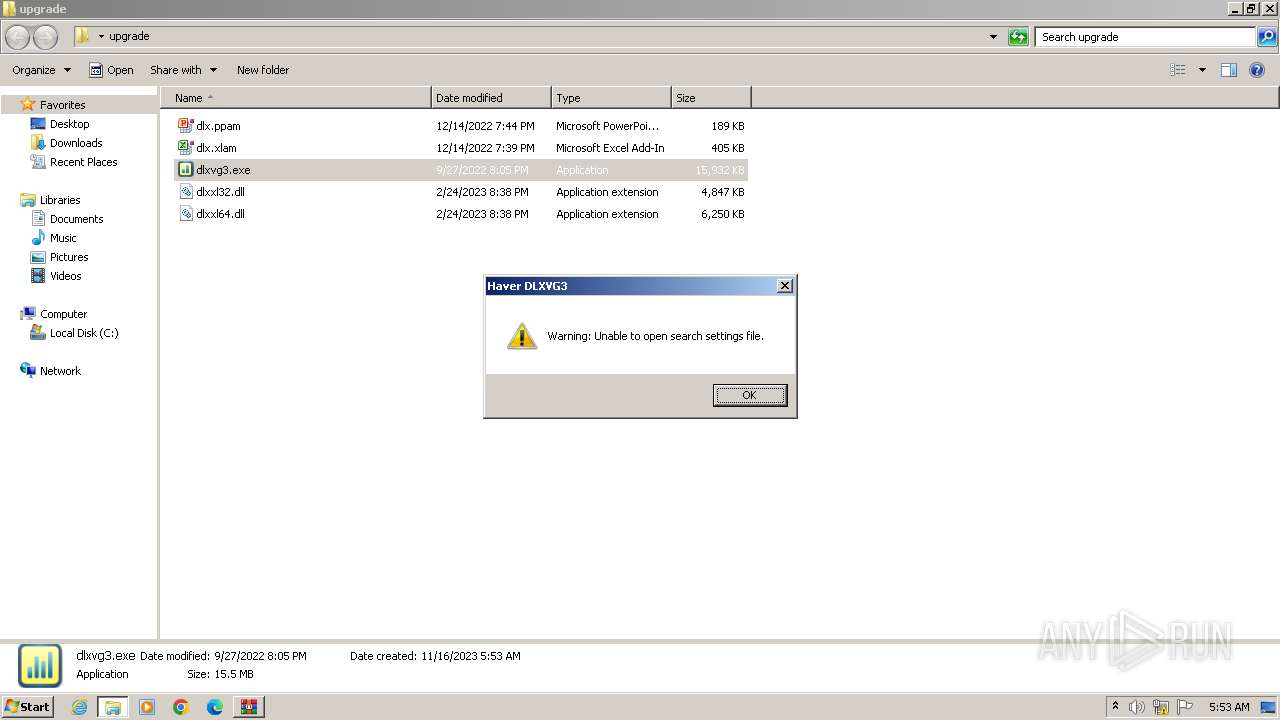Click the search magnifier icon
The width and height of the screenshot is (1280, 720).
click(x=1267, y=37)
